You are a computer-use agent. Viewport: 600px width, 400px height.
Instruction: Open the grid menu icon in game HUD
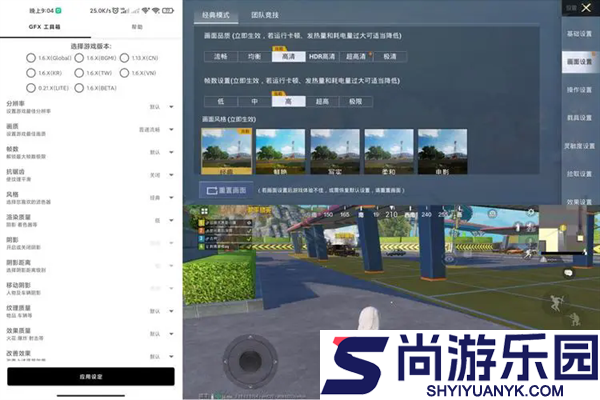(204, 211)
